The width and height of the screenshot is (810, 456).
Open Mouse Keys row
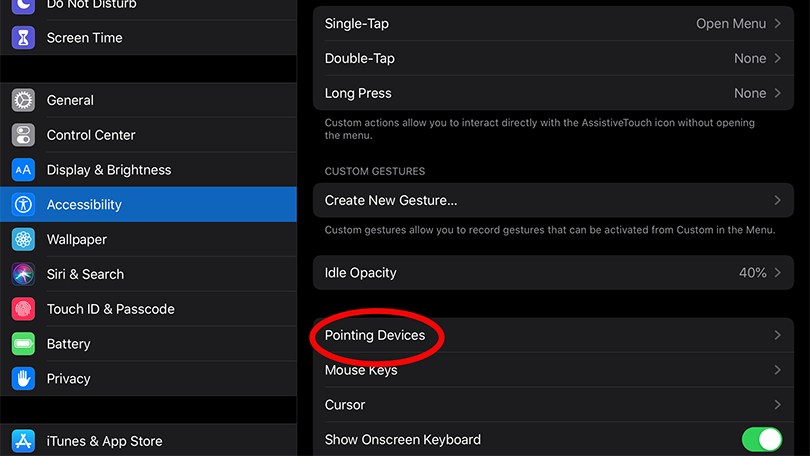point(553,370)
